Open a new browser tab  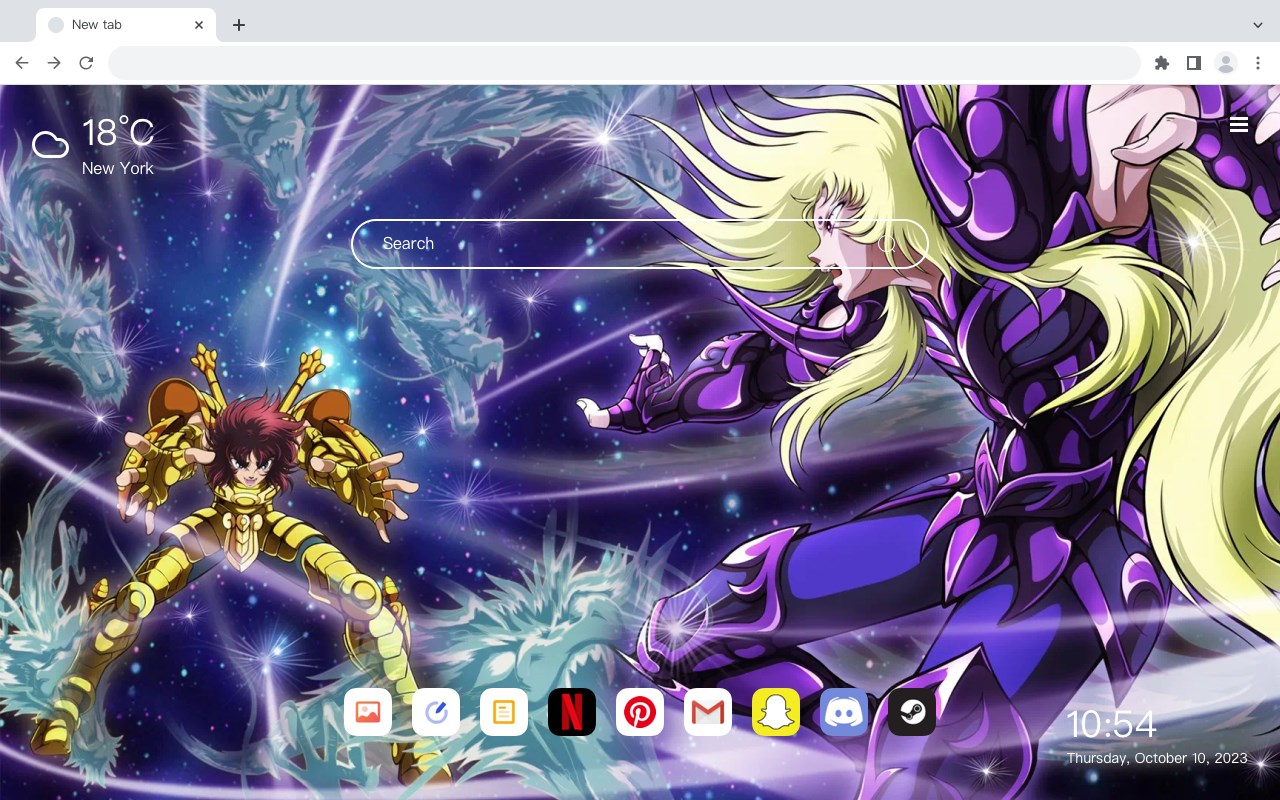[x=238, y=25]
